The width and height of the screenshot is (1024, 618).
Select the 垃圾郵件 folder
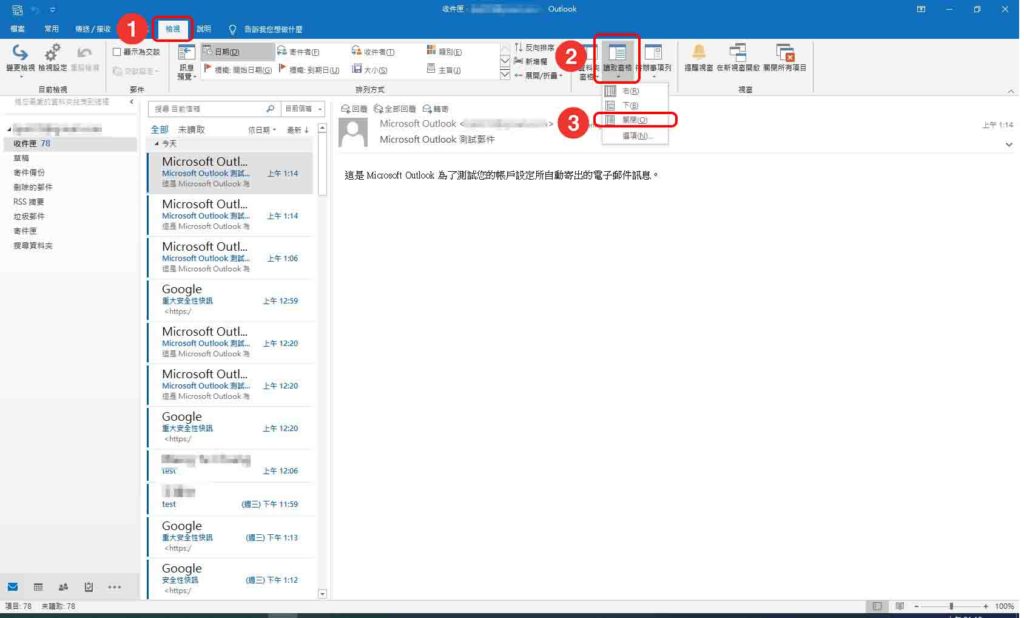click(29, 216)
